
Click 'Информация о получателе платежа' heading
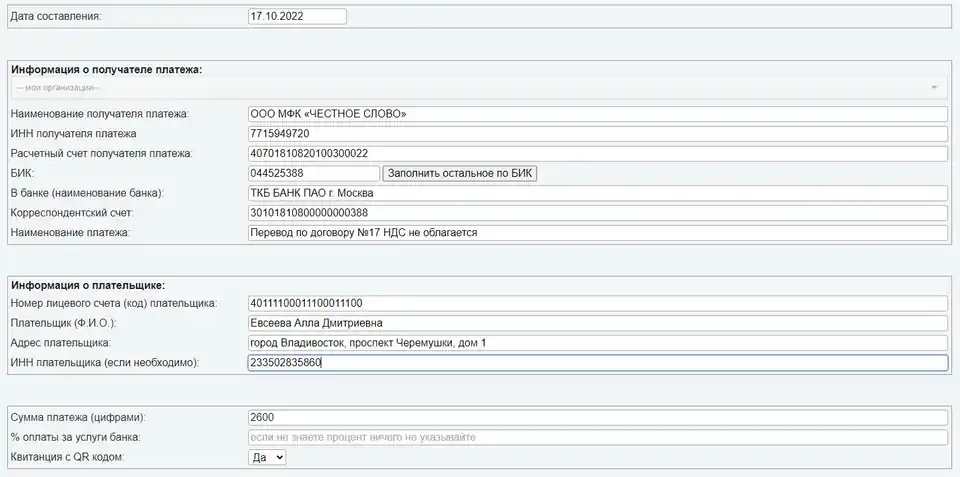(x=106, y=70)
